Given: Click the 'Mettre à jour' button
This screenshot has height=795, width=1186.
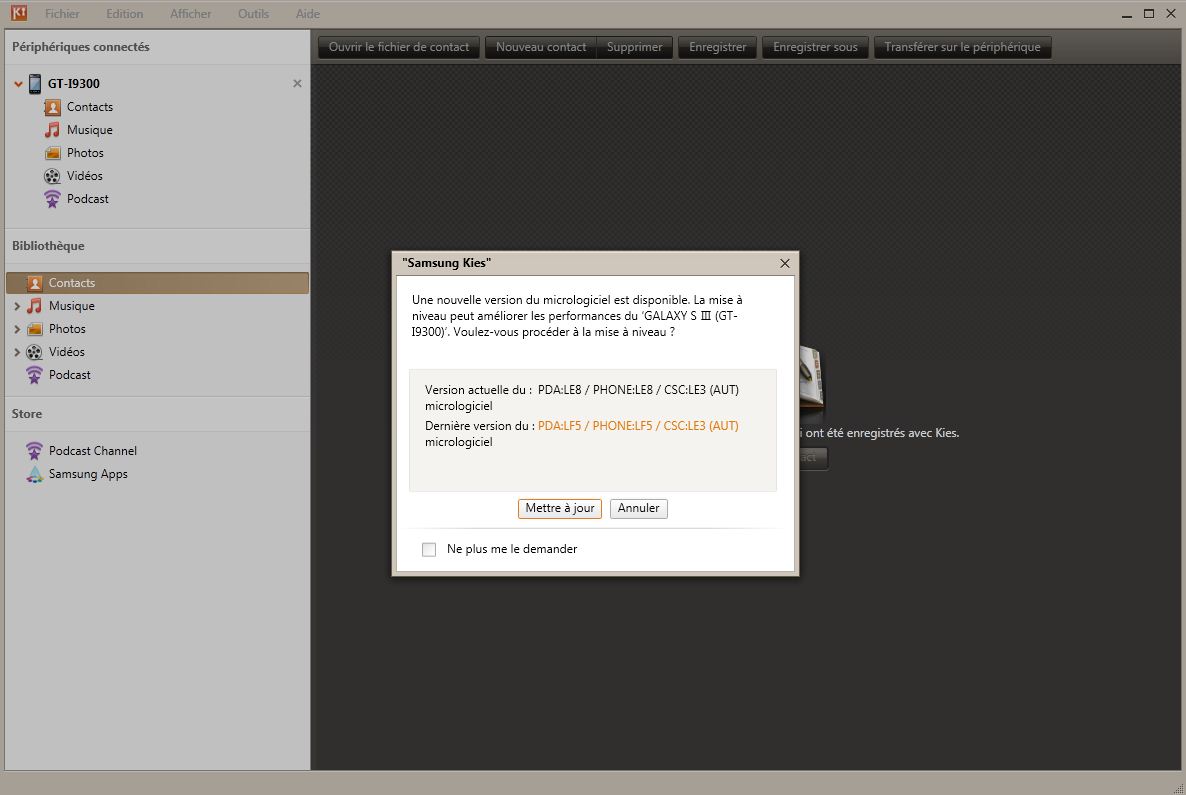Looking at the screenshot, I should pyautogui.click(x=560, y=508).
